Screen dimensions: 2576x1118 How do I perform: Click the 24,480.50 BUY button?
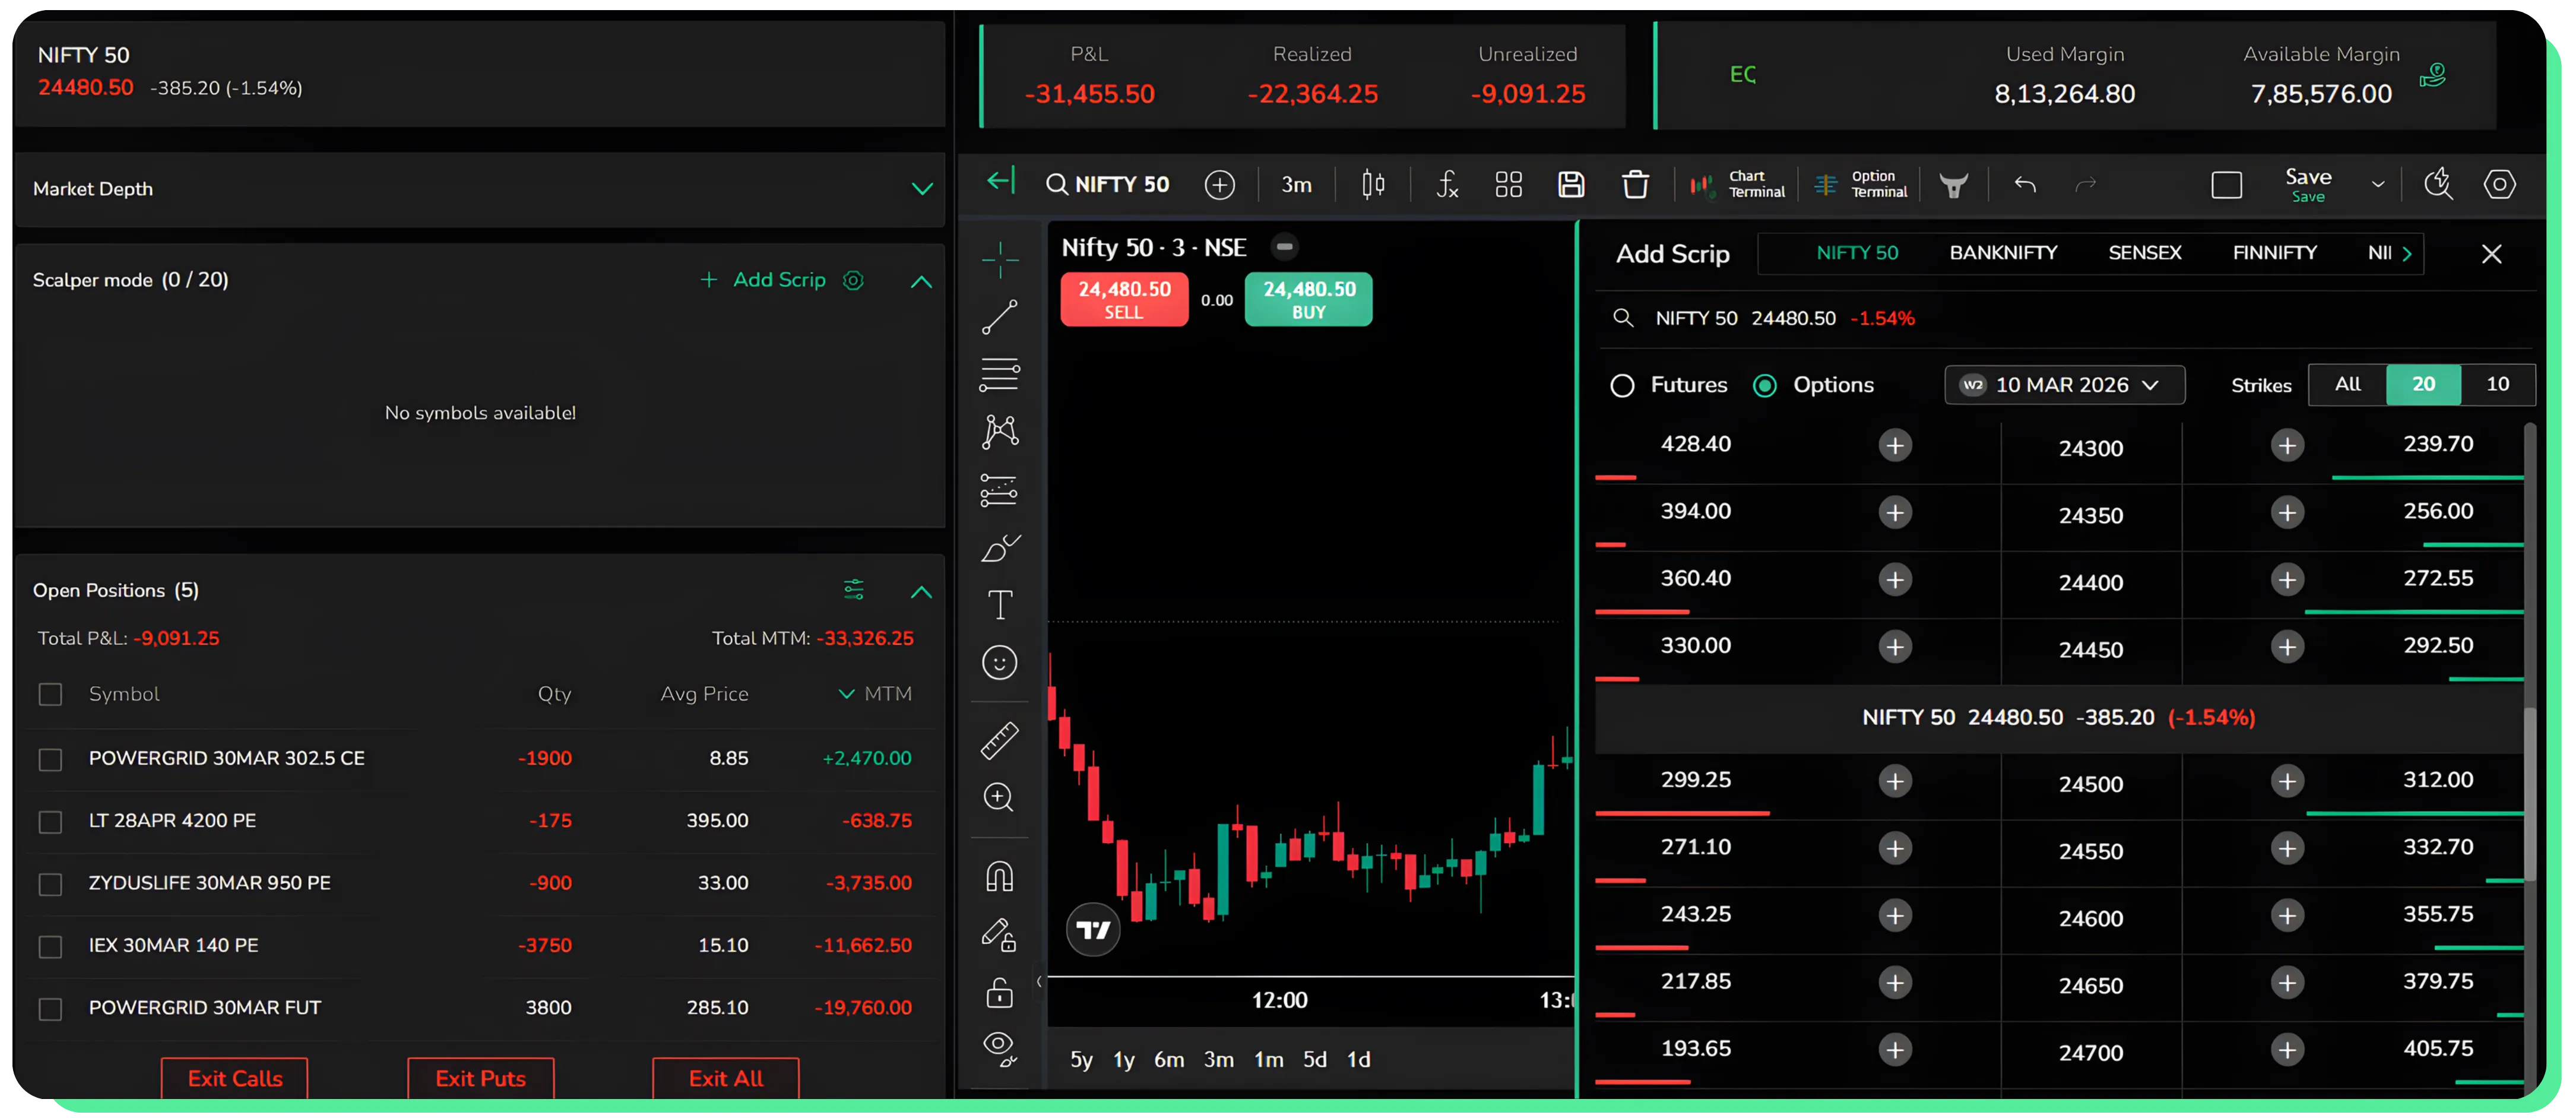click(1308, 299)
